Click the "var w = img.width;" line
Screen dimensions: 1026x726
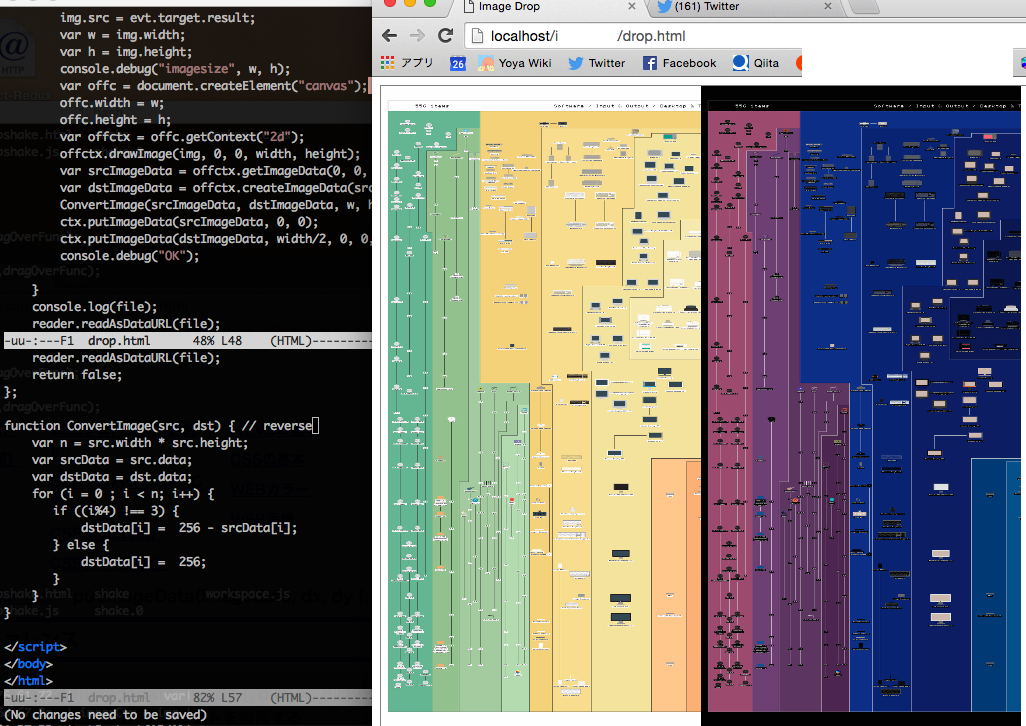(122, 35)
